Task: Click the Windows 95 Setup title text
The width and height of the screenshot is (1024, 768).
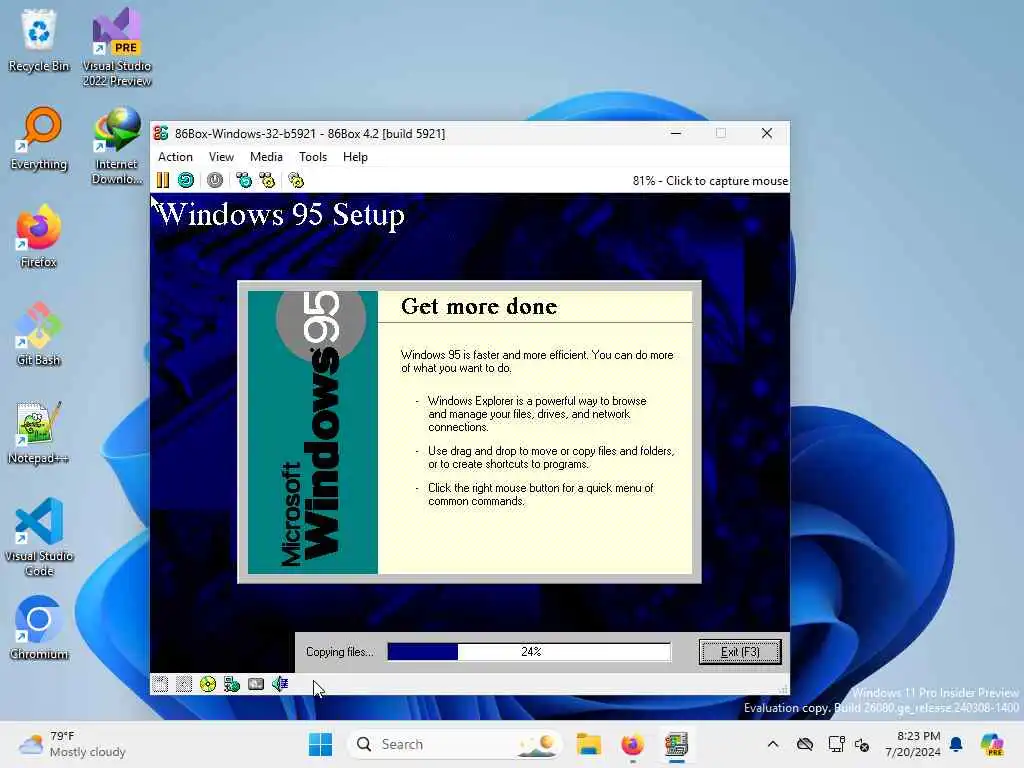Action: [281, 215]
